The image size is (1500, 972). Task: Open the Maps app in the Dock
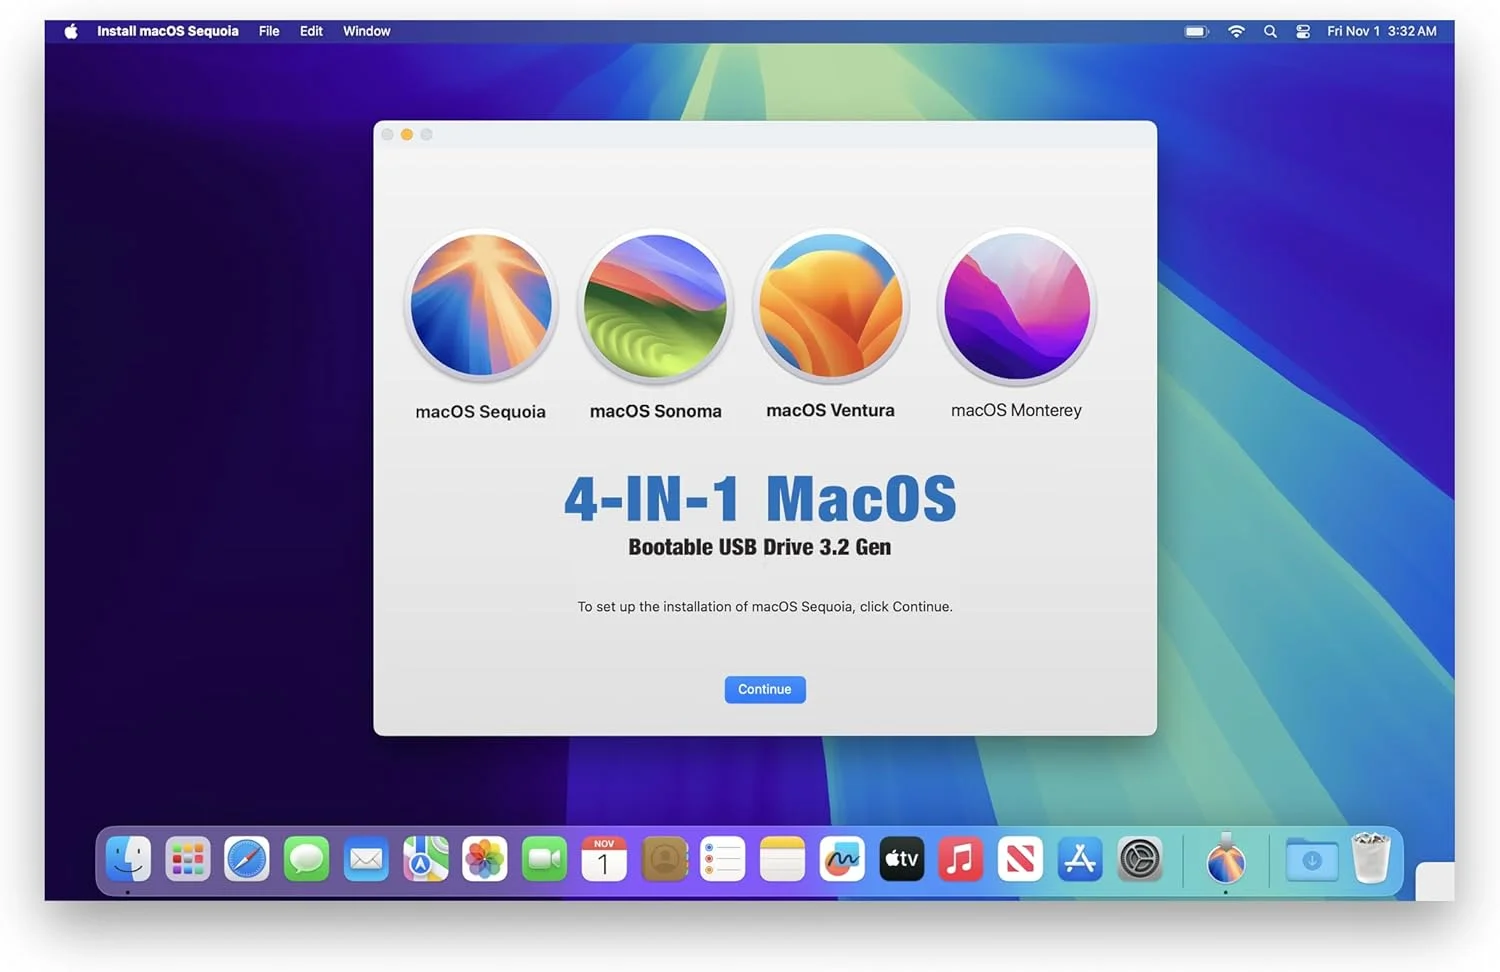pyautogui.click(x=425, y=858)
